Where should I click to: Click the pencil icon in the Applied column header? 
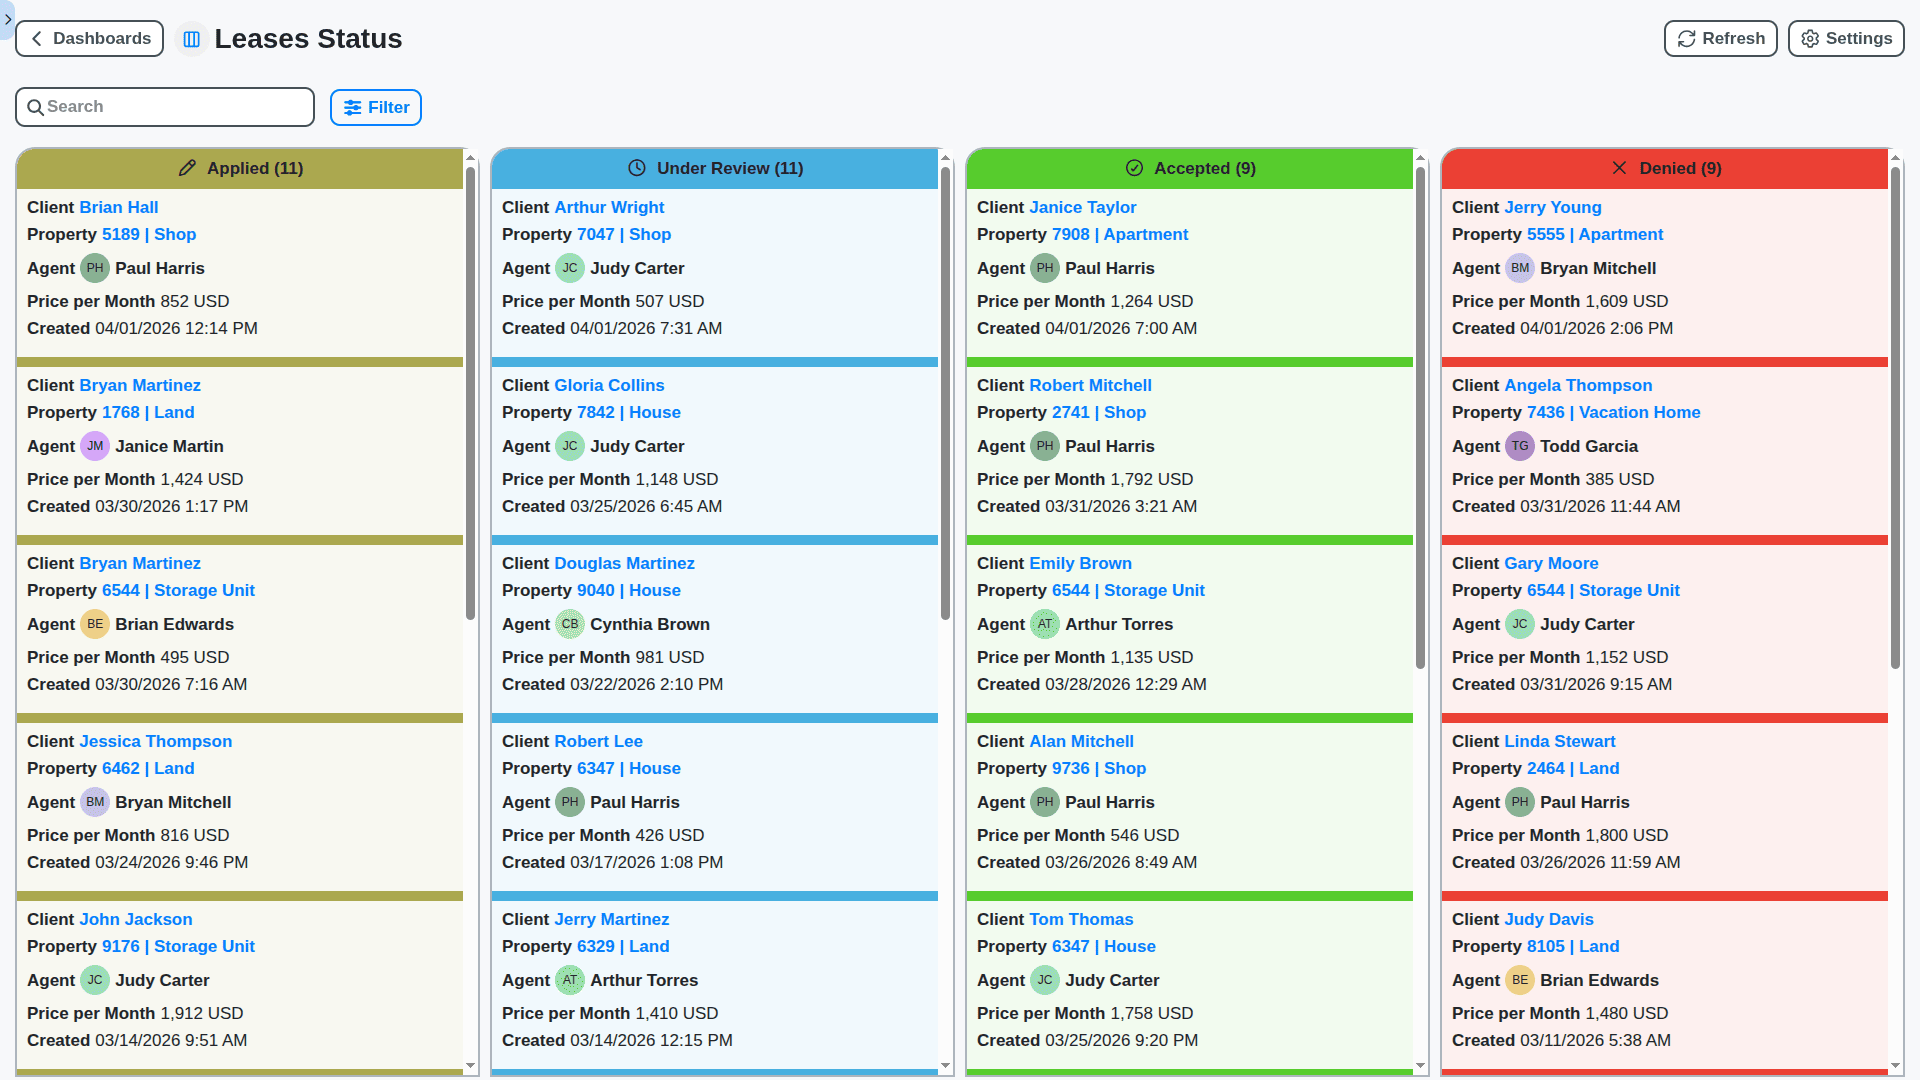click(188, 168)
